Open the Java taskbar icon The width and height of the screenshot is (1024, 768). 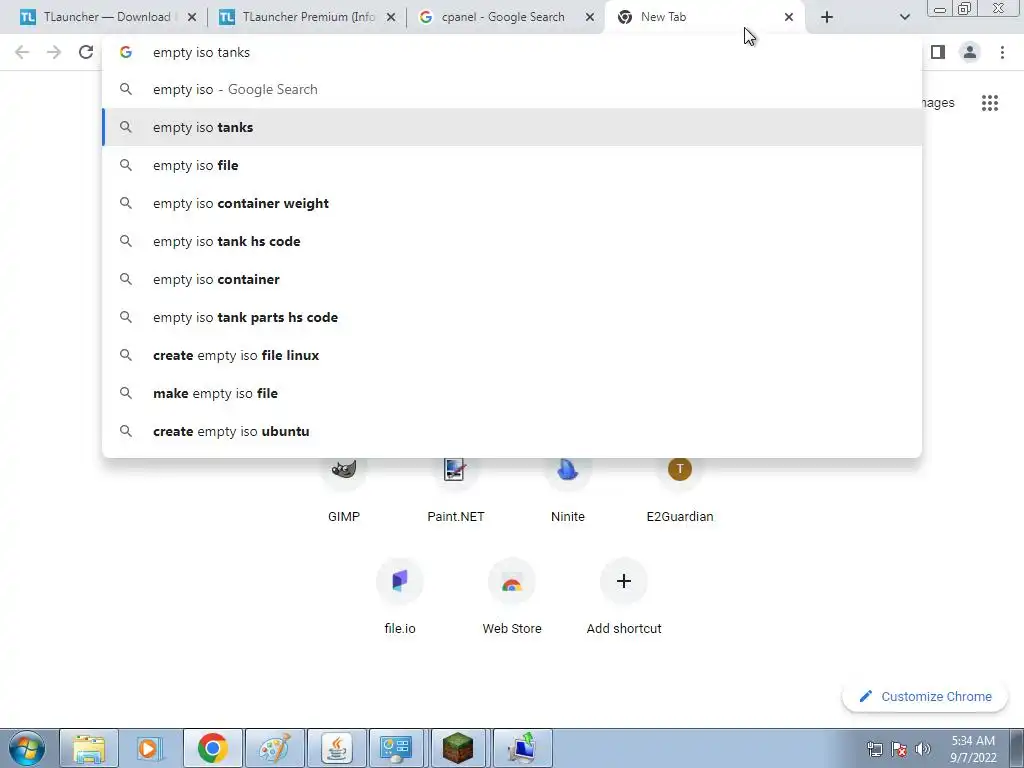coord(336,748)
